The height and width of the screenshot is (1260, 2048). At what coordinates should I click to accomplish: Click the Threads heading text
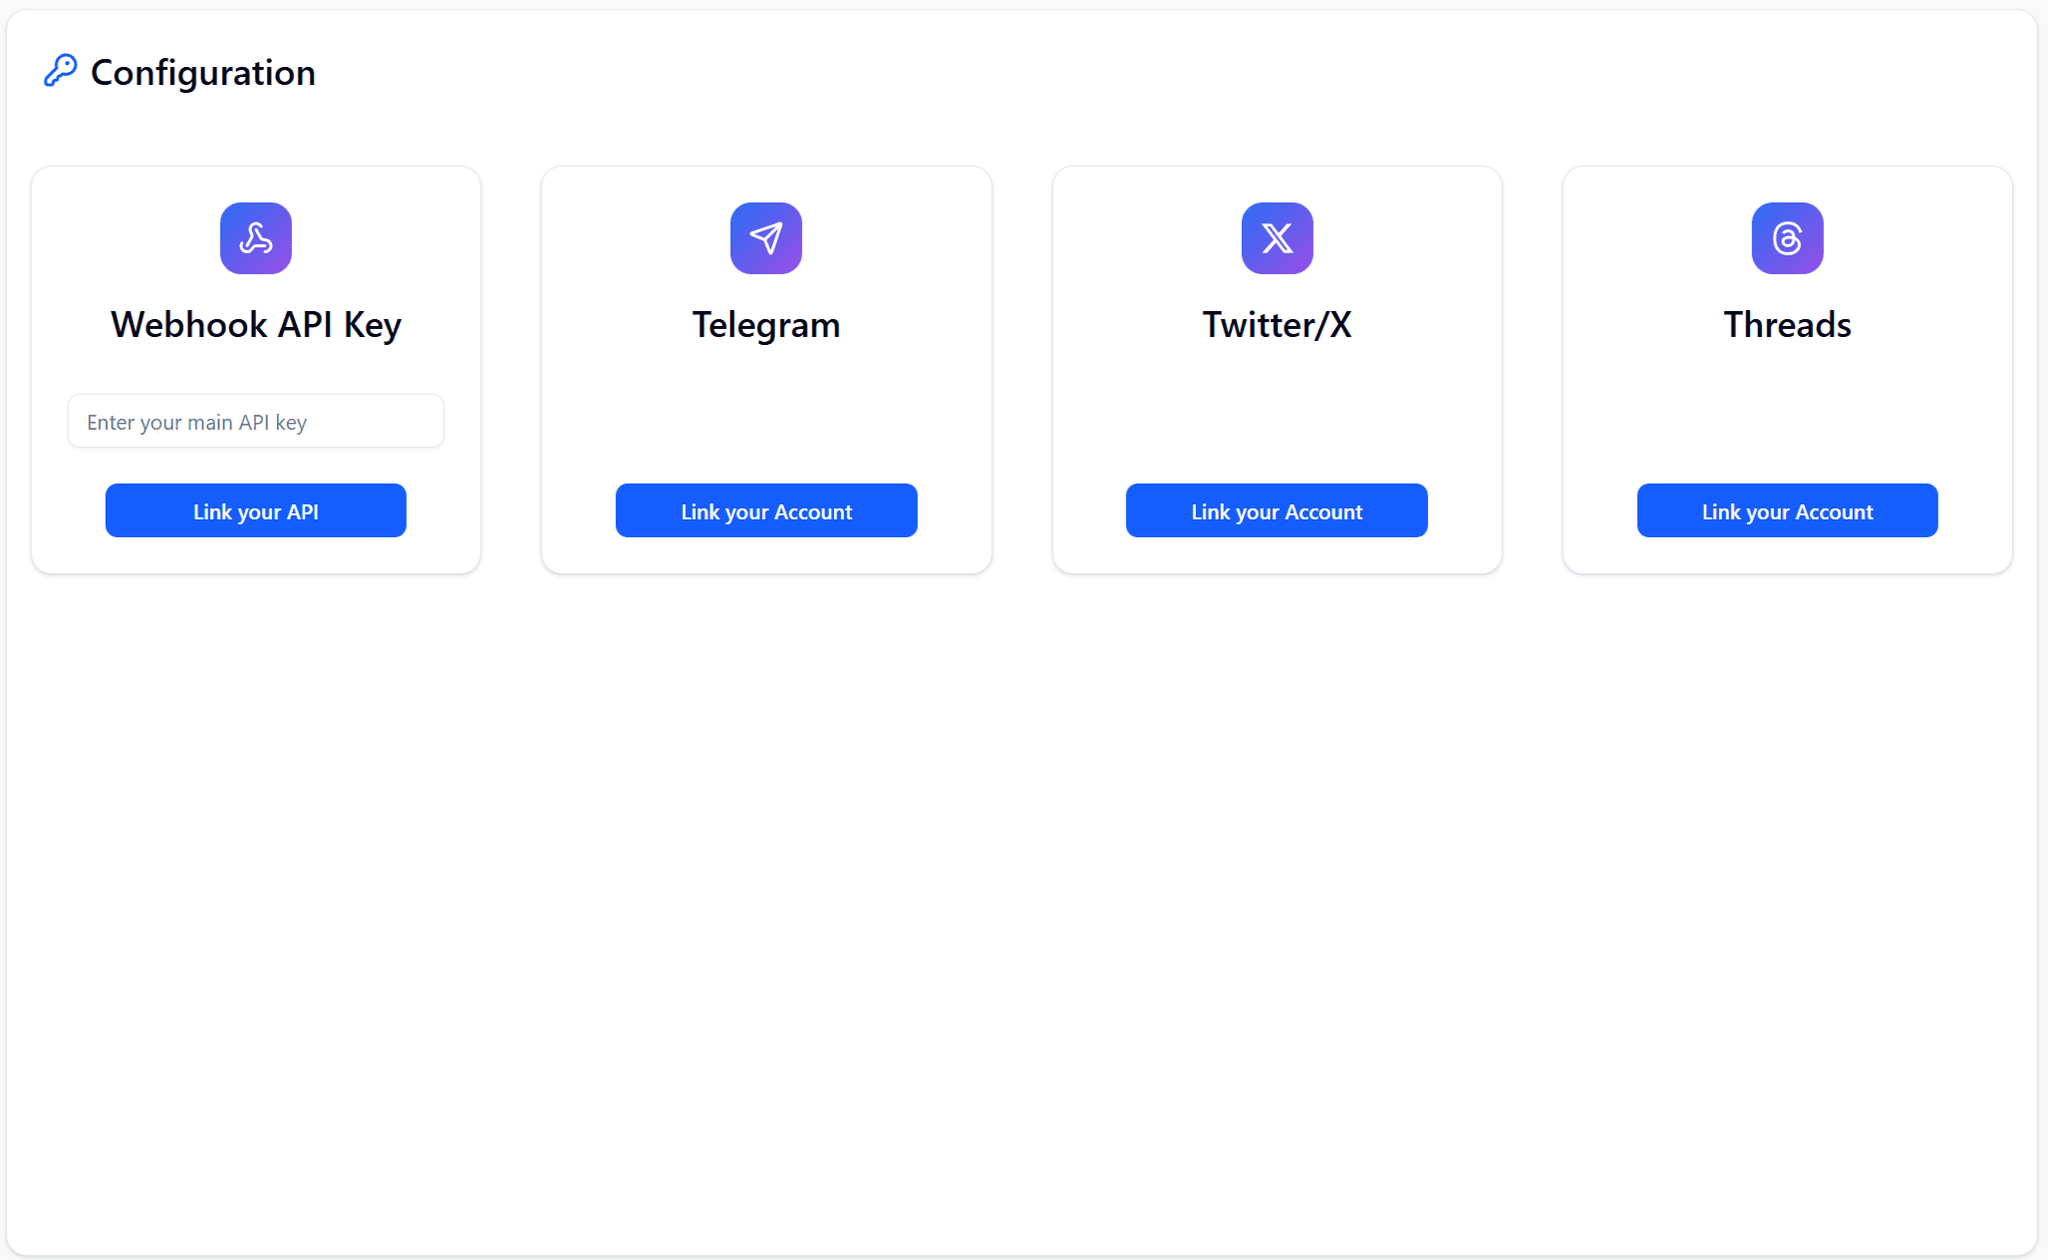click(1787, 325)
